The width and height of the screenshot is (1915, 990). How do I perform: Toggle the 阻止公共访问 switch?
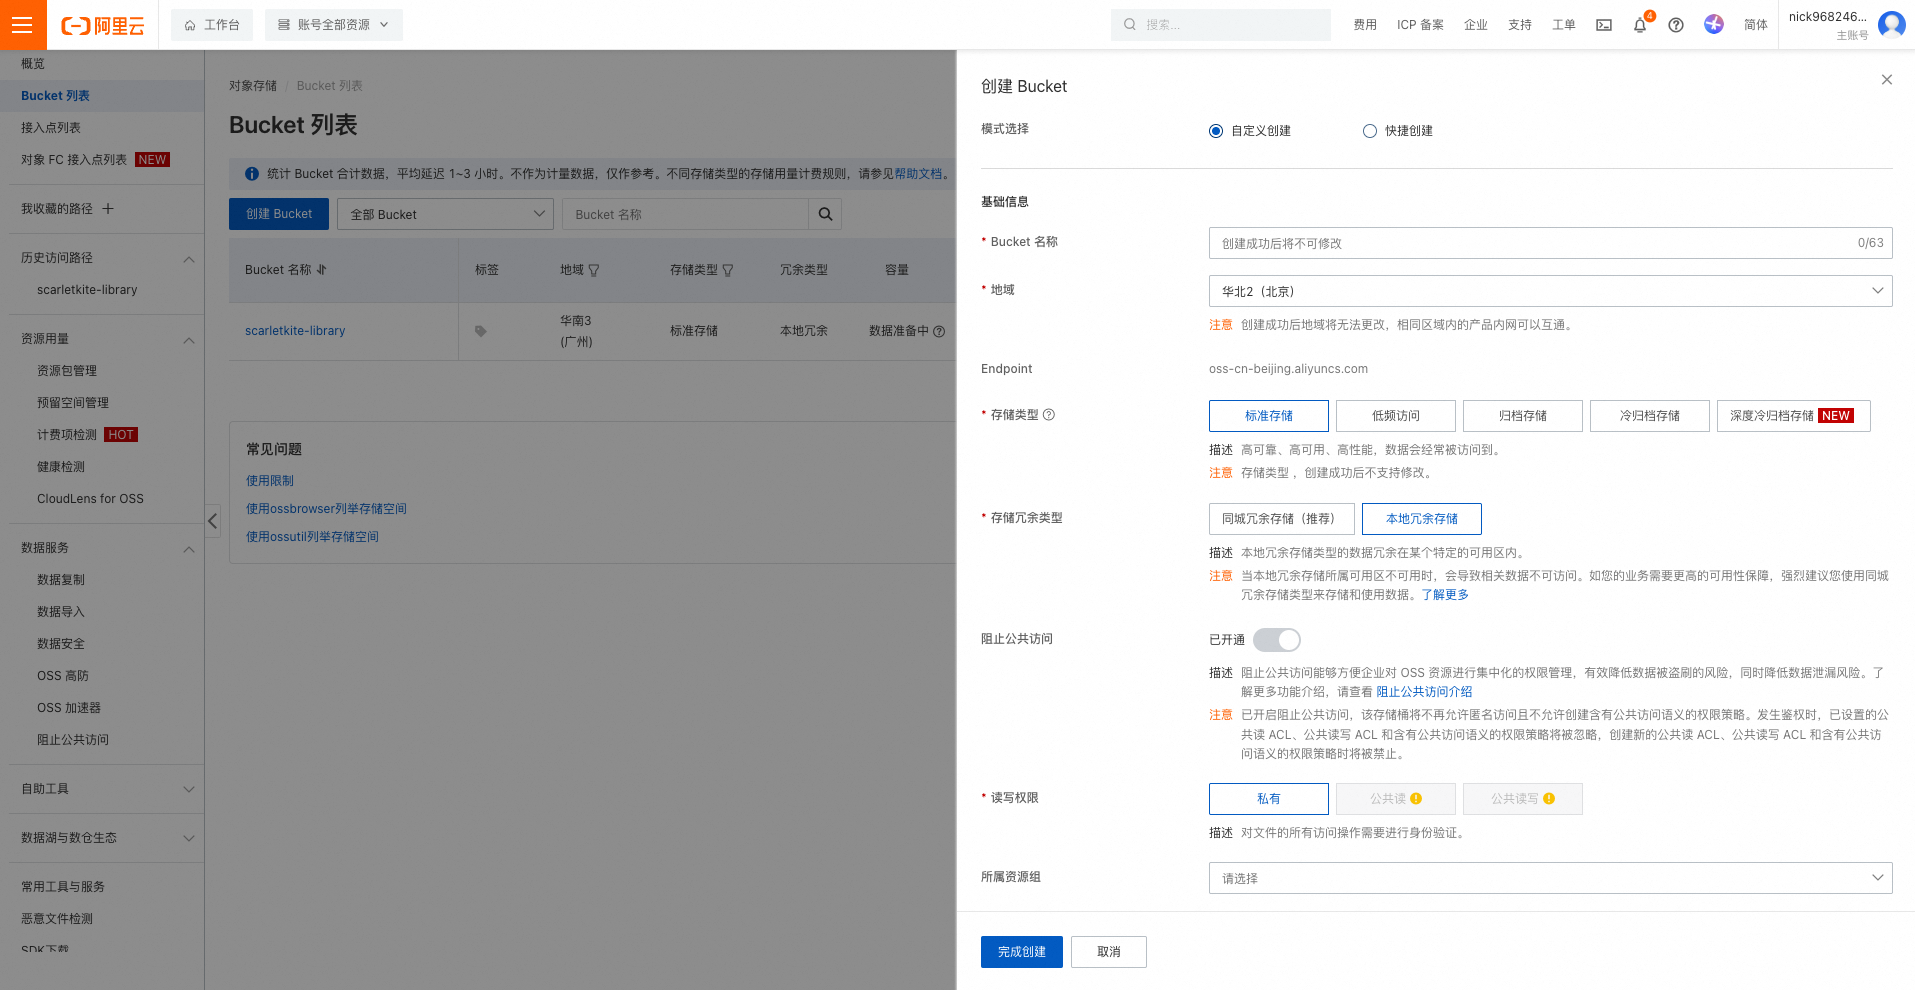coord(1277,640)
